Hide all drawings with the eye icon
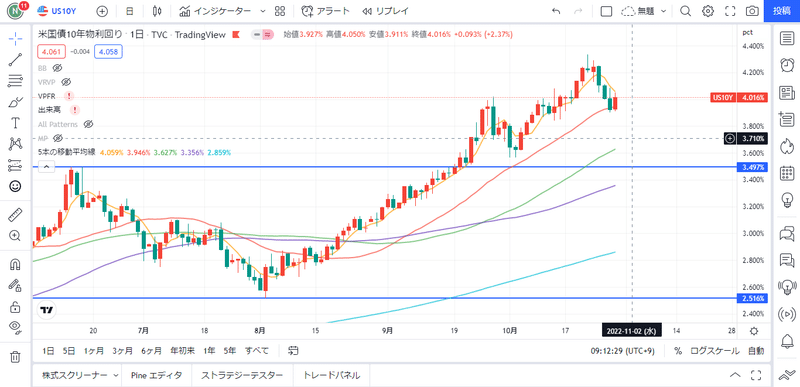 click(x=15, y=328)
